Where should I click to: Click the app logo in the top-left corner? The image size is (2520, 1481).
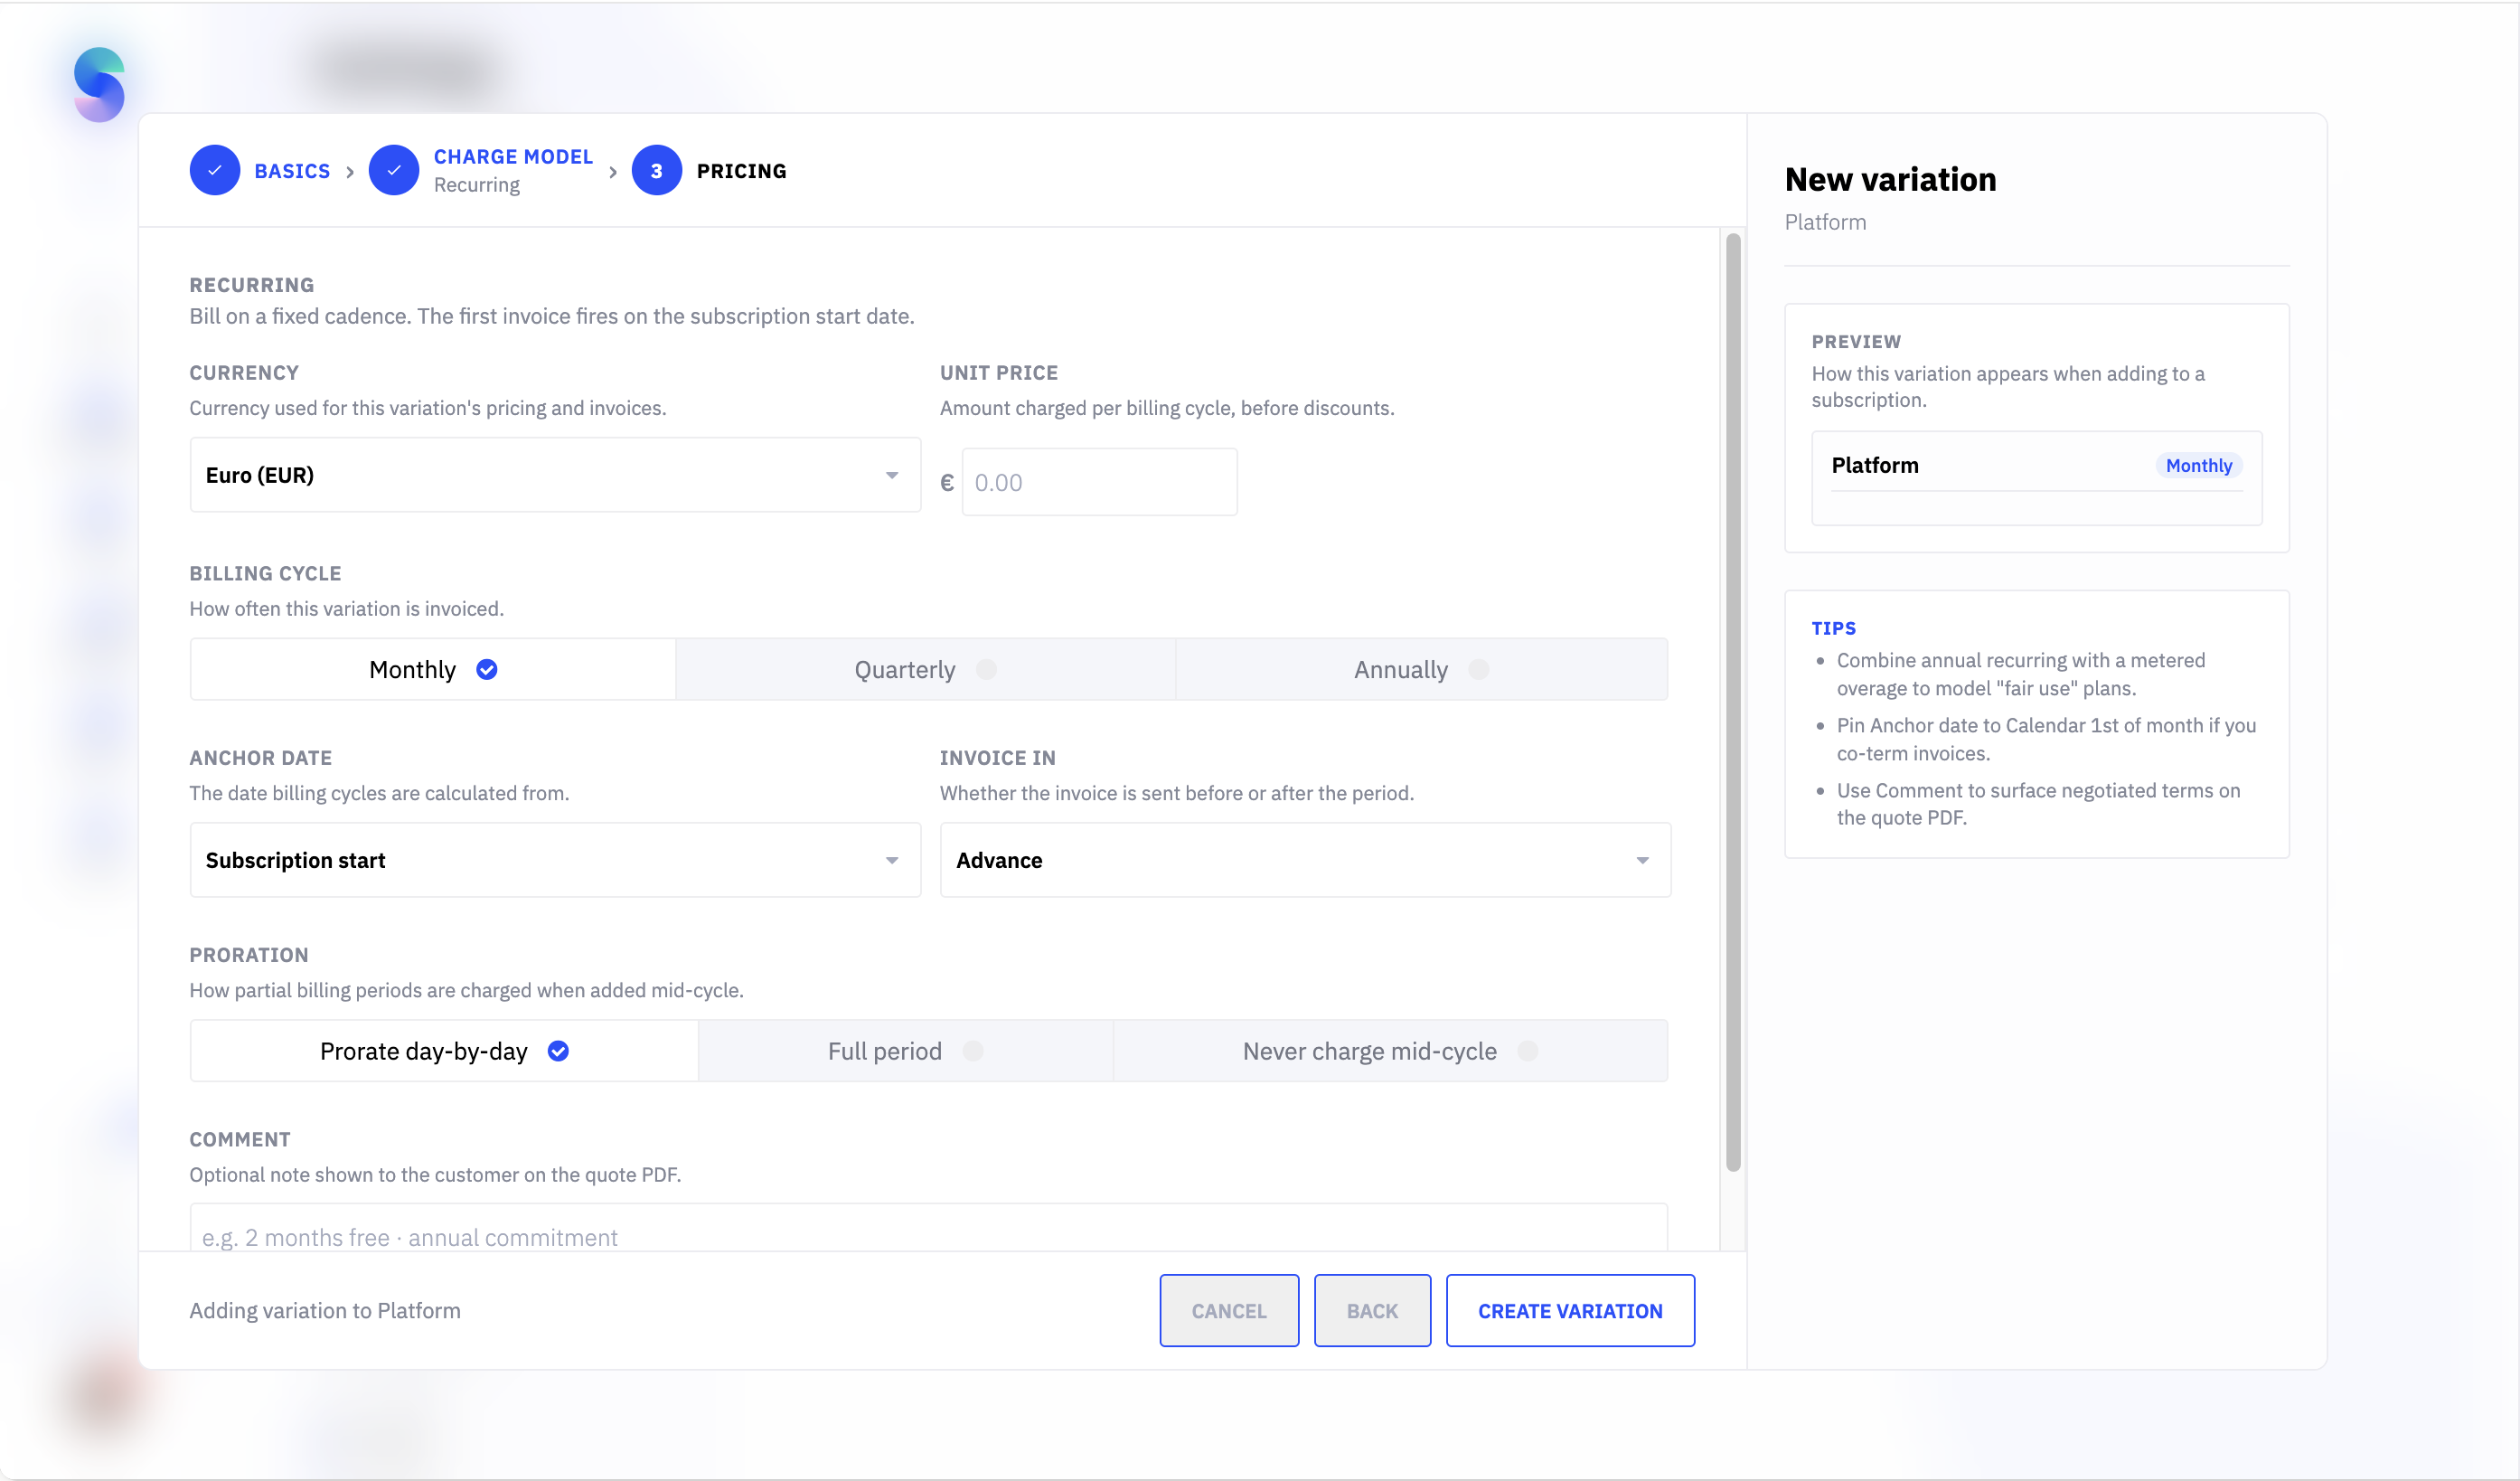pos(99,84)
